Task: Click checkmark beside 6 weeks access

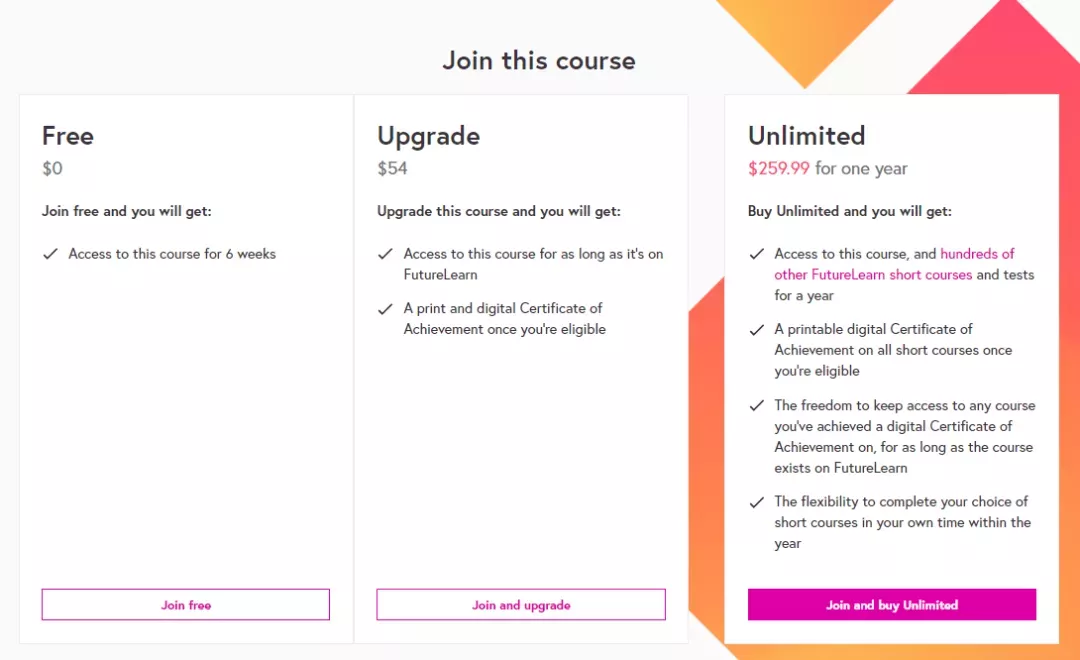Action: pos(50,254)
